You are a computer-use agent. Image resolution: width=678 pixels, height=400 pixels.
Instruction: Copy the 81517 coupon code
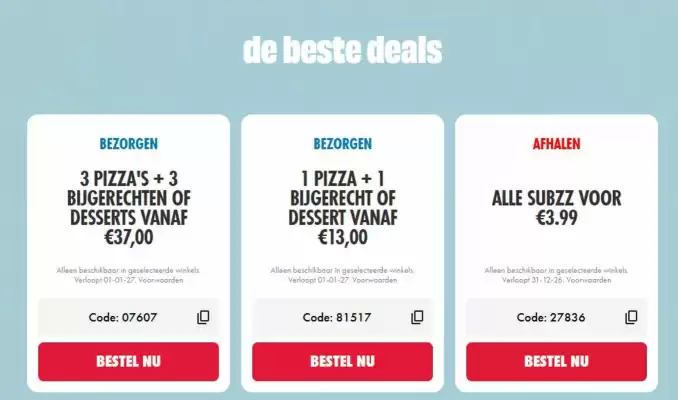[x=417, y=318]
